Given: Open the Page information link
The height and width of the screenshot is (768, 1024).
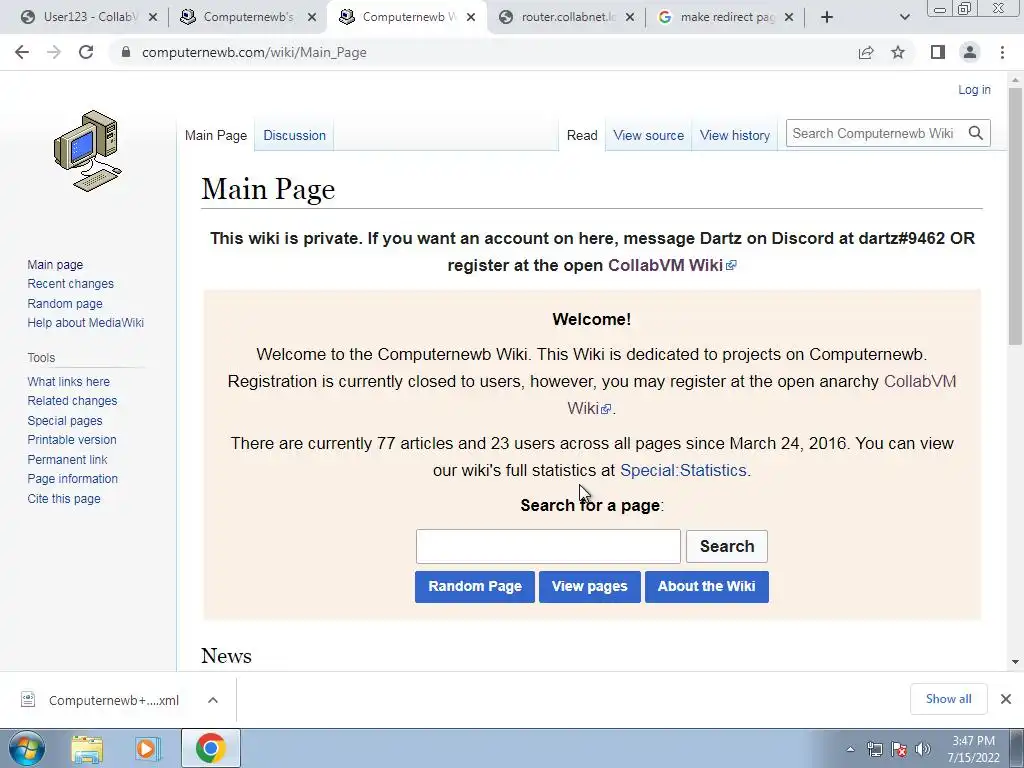Looking at the screenshot, I should 72,479.
